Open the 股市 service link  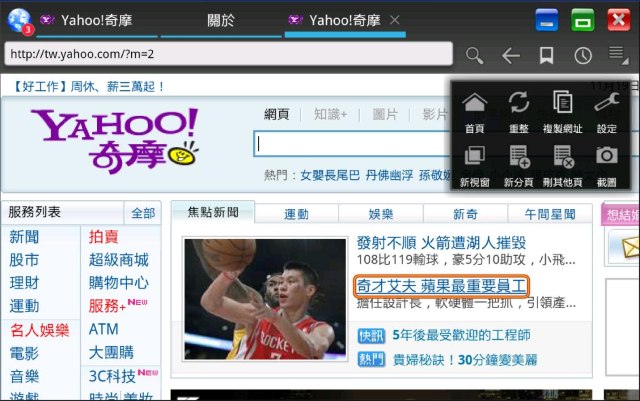pyautogui.click(x=24, y=260)
